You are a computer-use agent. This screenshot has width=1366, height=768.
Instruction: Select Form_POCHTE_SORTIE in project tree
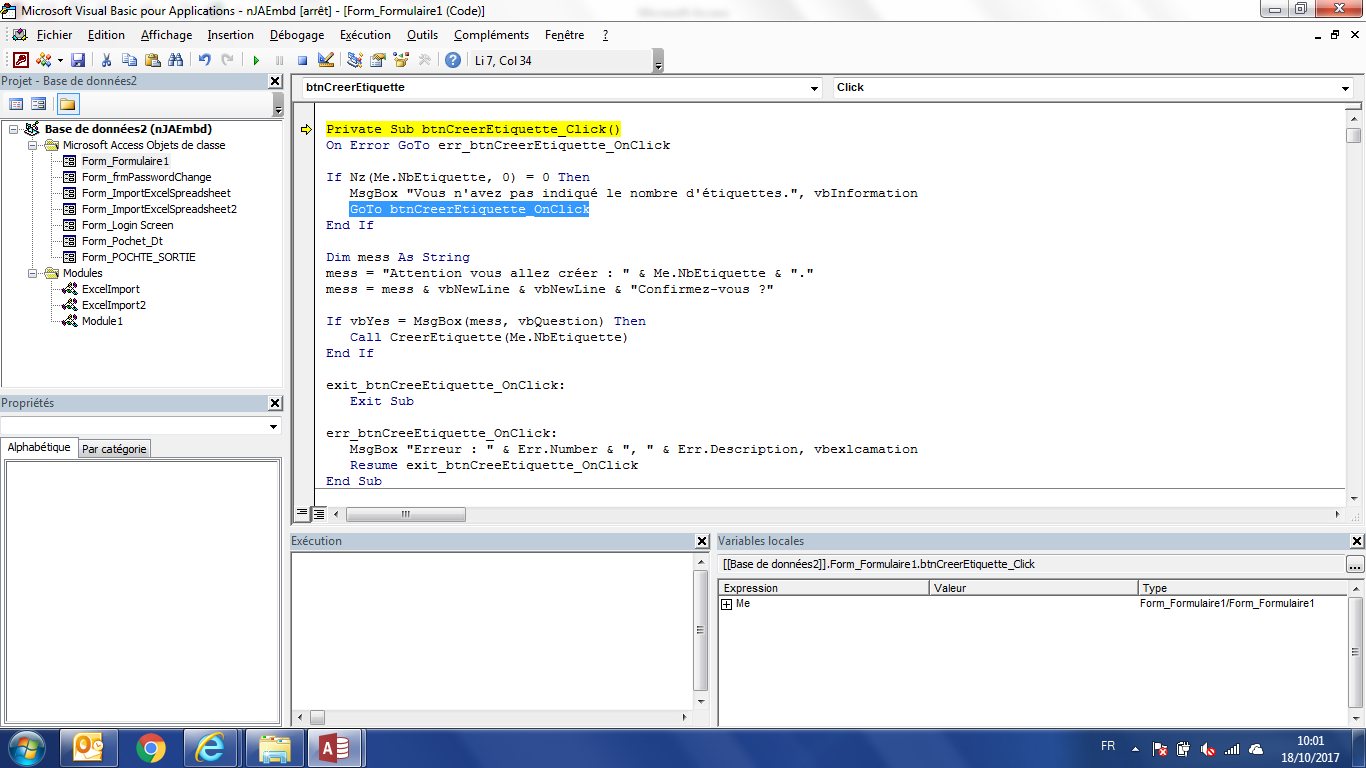click(139, 257)
